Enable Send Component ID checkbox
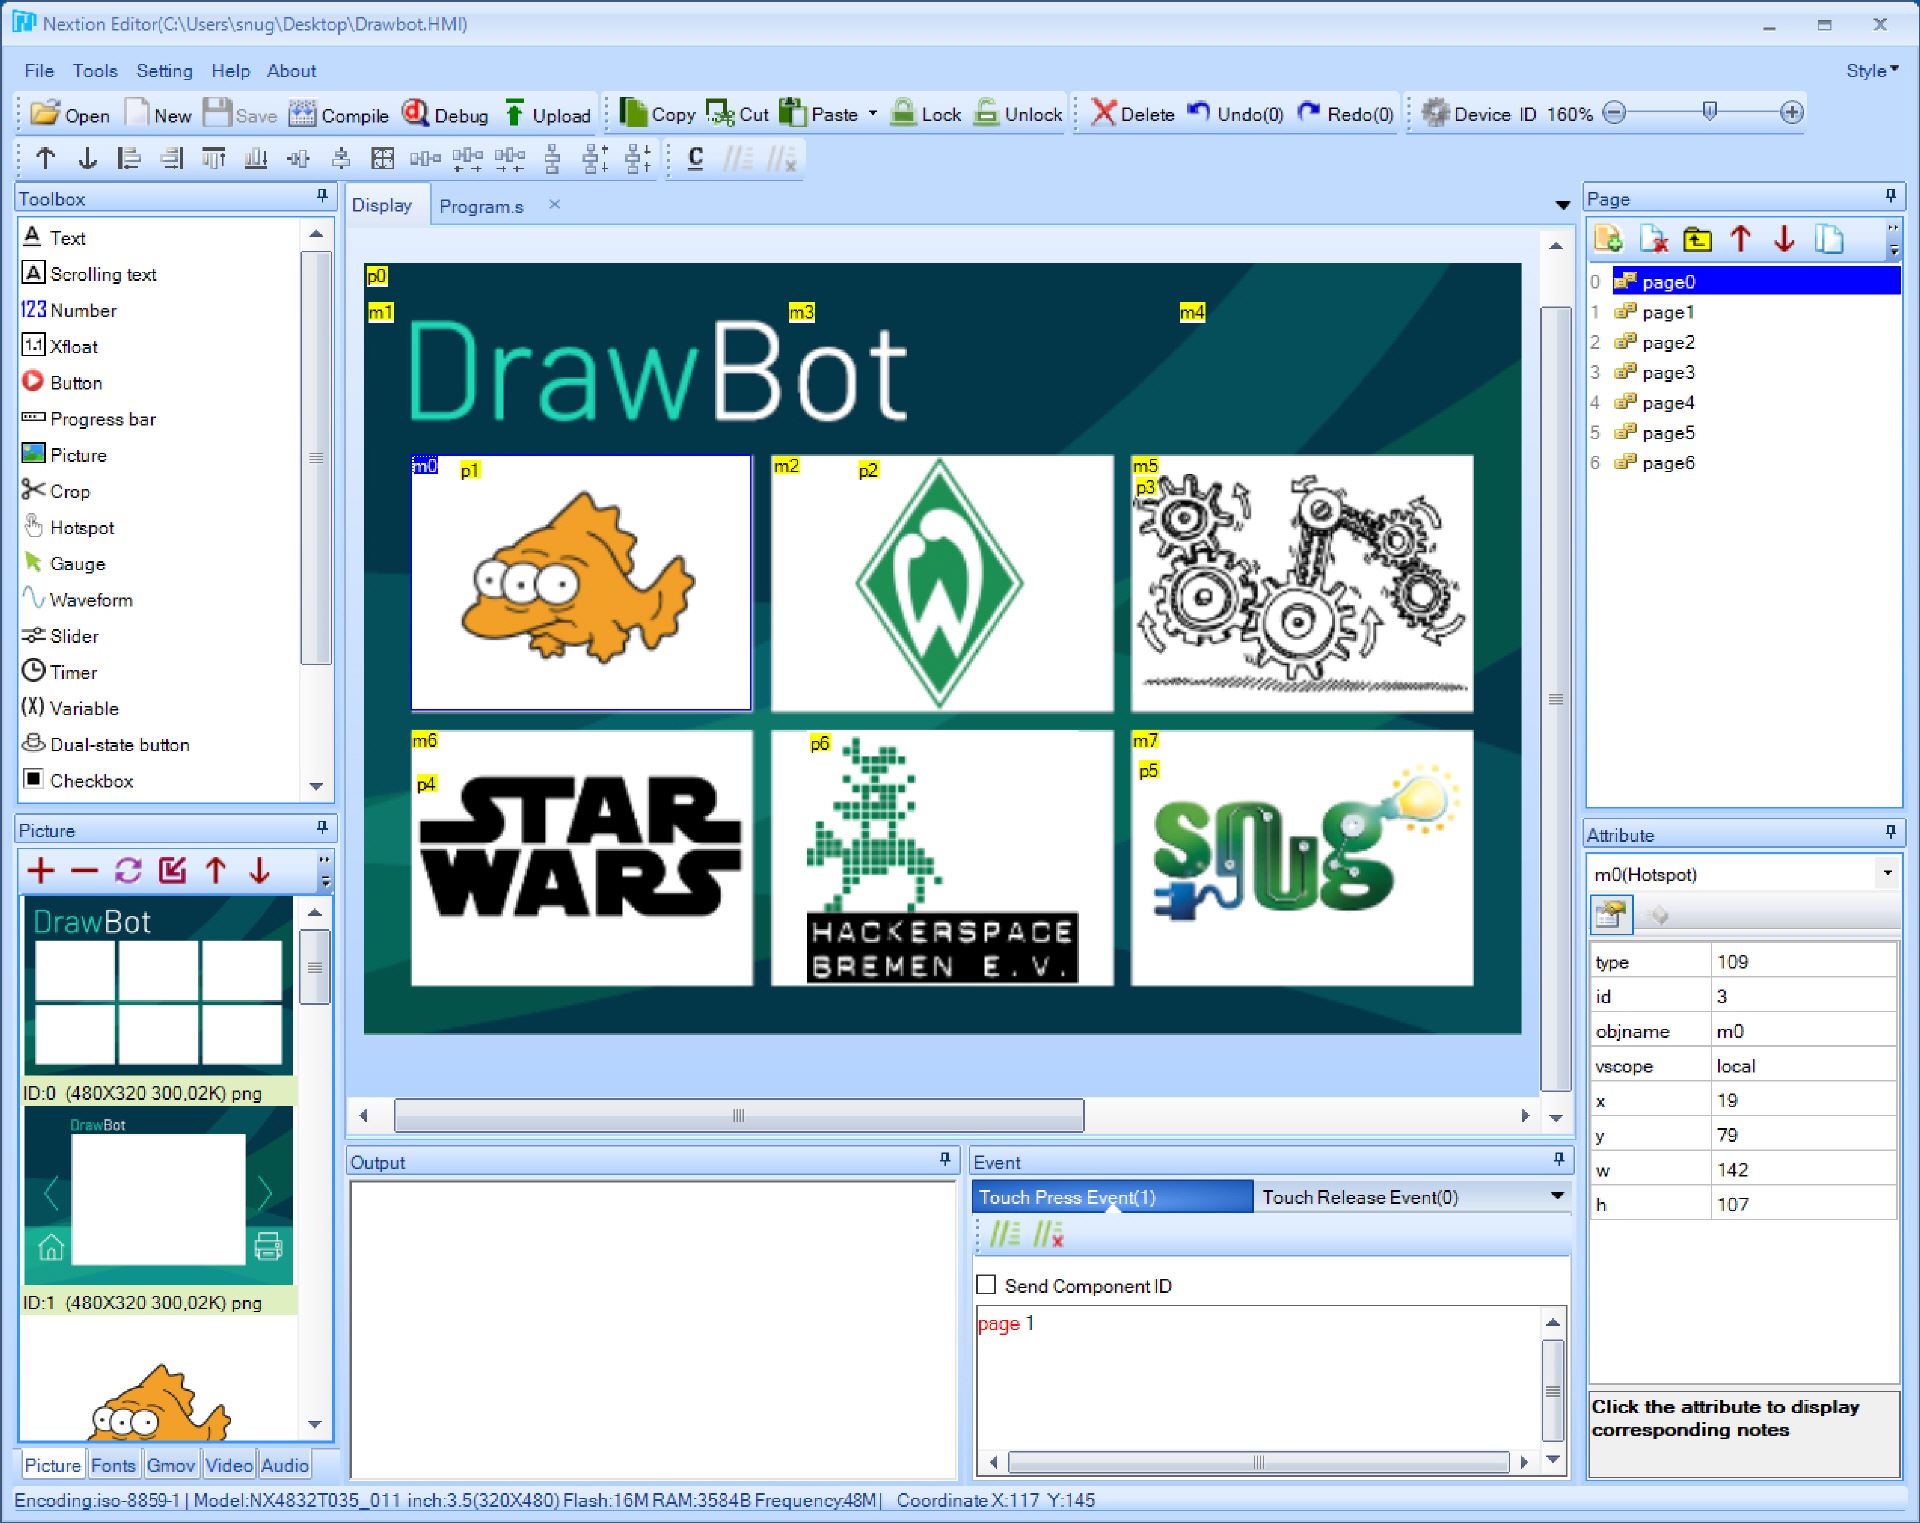Screen dimensions: 1920x1523 click(x=986, y=1285)
